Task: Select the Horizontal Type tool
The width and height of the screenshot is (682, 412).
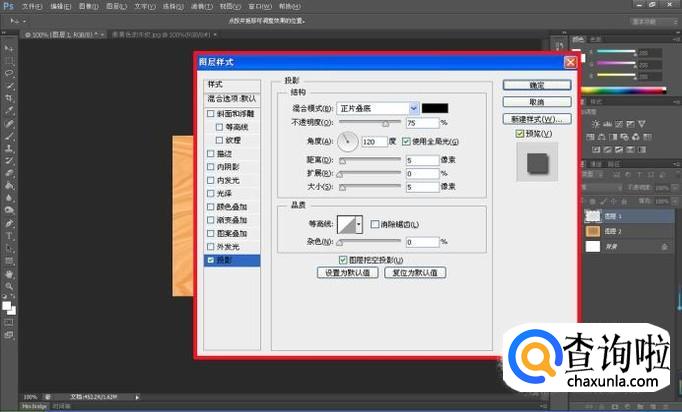Action: click(x=9, y=235)
